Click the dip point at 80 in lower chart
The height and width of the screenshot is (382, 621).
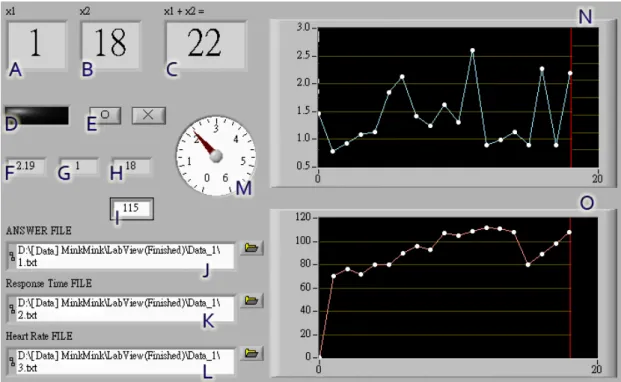point(528,264)
